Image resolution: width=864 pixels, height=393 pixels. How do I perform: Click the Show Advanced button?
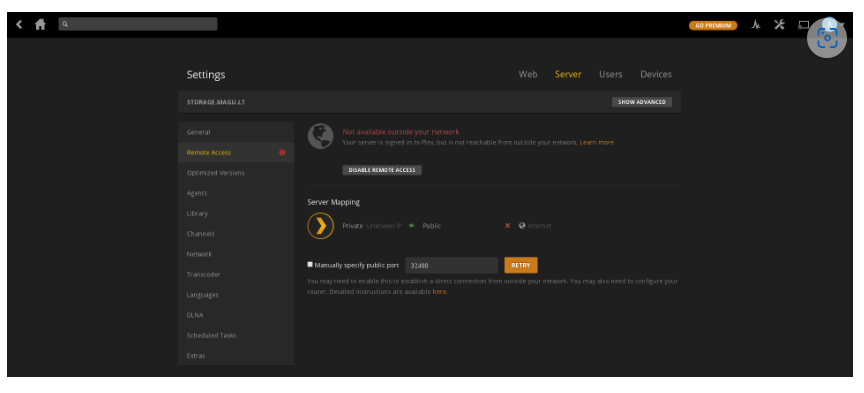coord(642,102)
